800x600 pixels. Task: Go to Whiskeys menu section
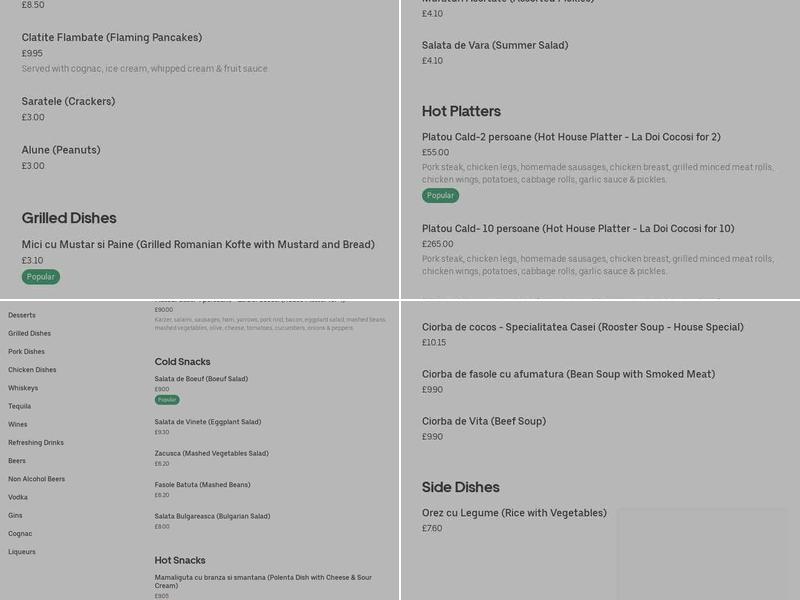[23, 388]
